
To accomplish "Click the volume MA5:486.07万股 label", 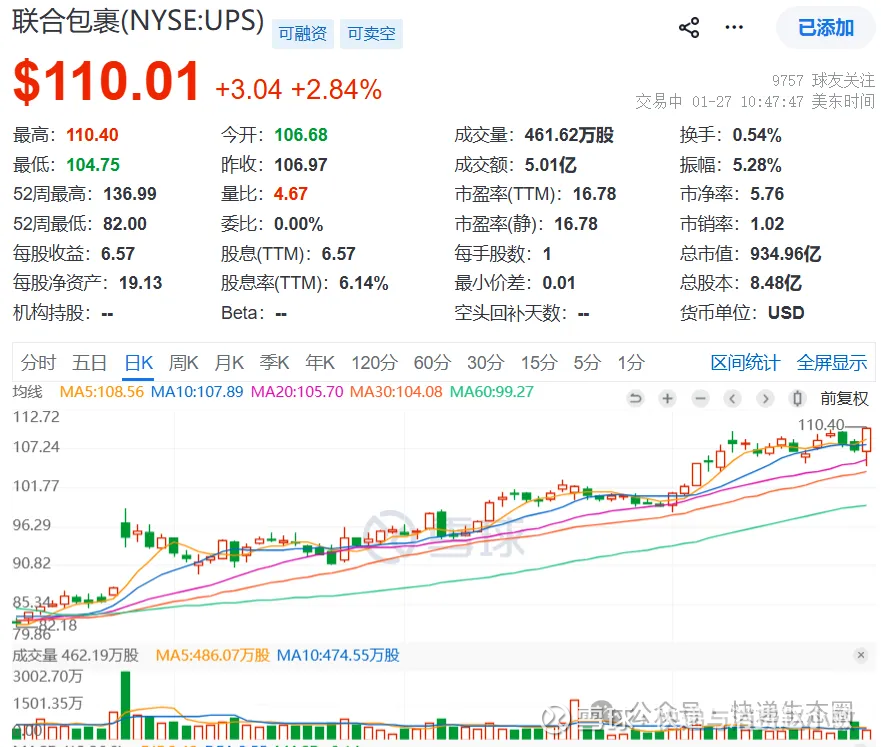I will 213,655.
